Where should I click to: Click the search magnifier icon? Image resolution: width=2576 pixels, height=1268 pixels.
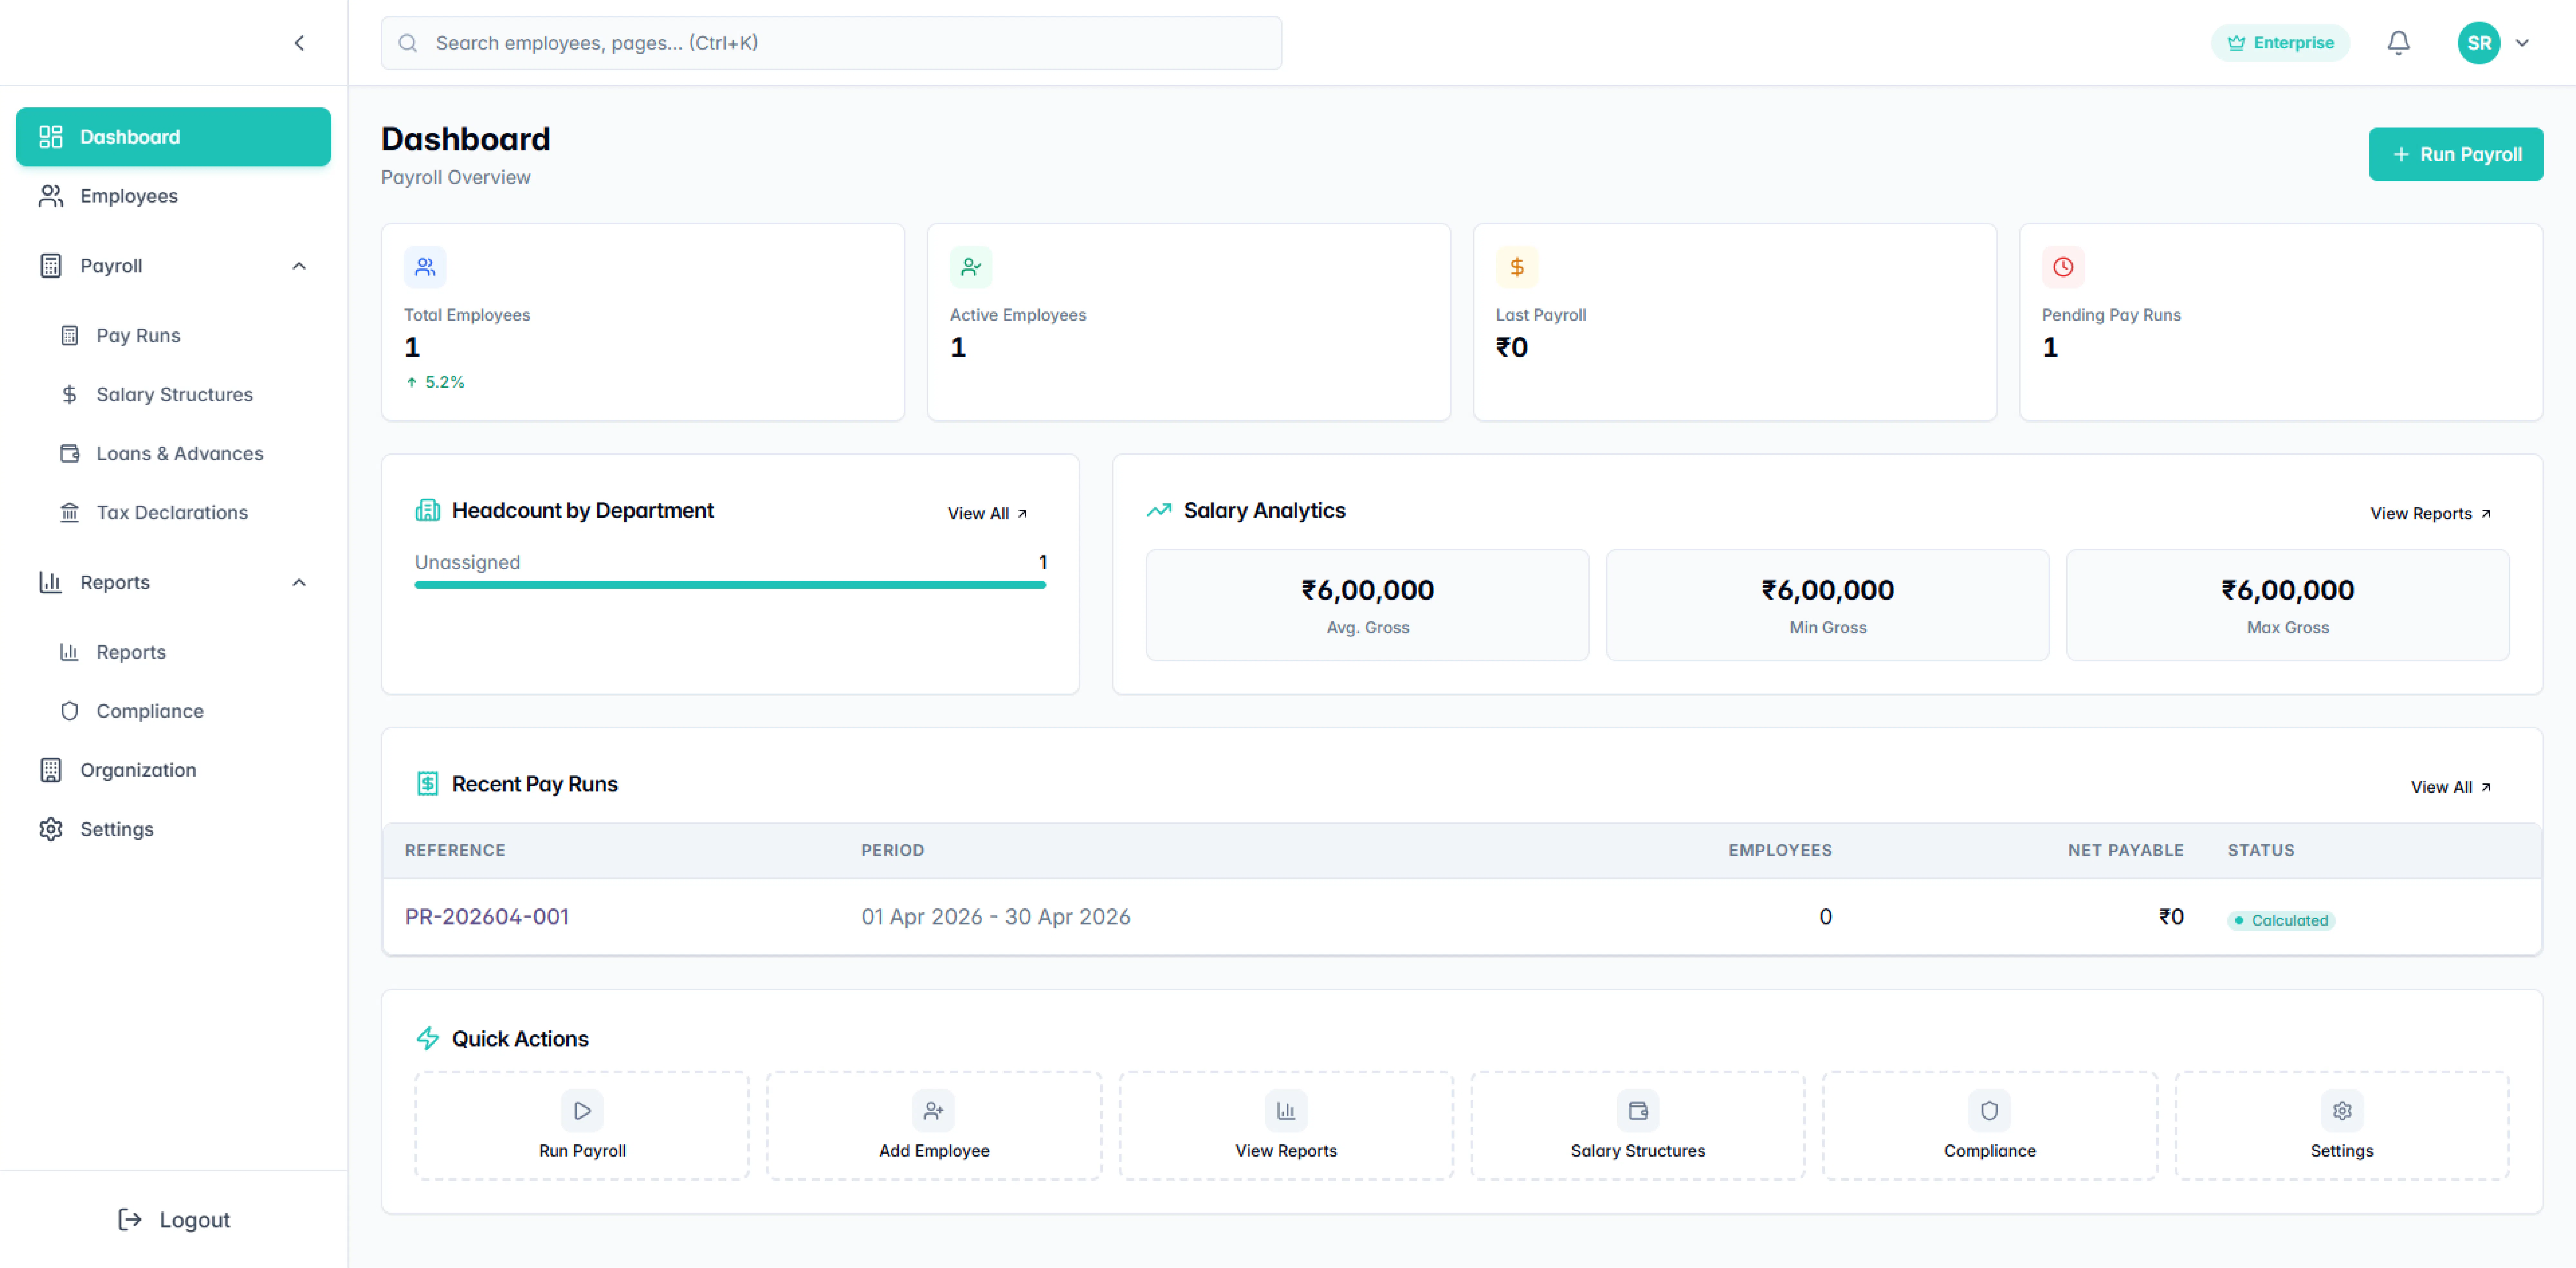tap(408, 43)
